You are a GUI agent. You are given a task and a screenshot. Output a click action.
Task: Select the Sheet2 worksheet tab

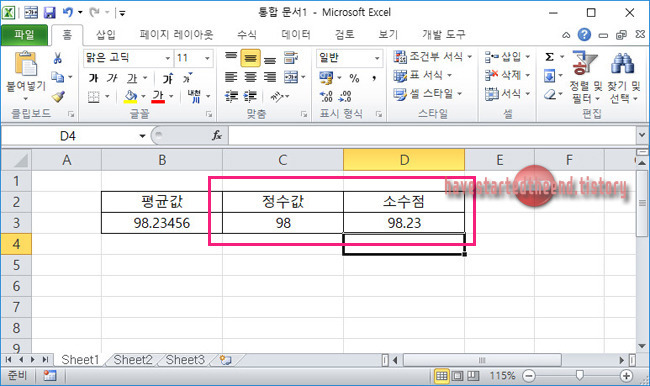133,360
